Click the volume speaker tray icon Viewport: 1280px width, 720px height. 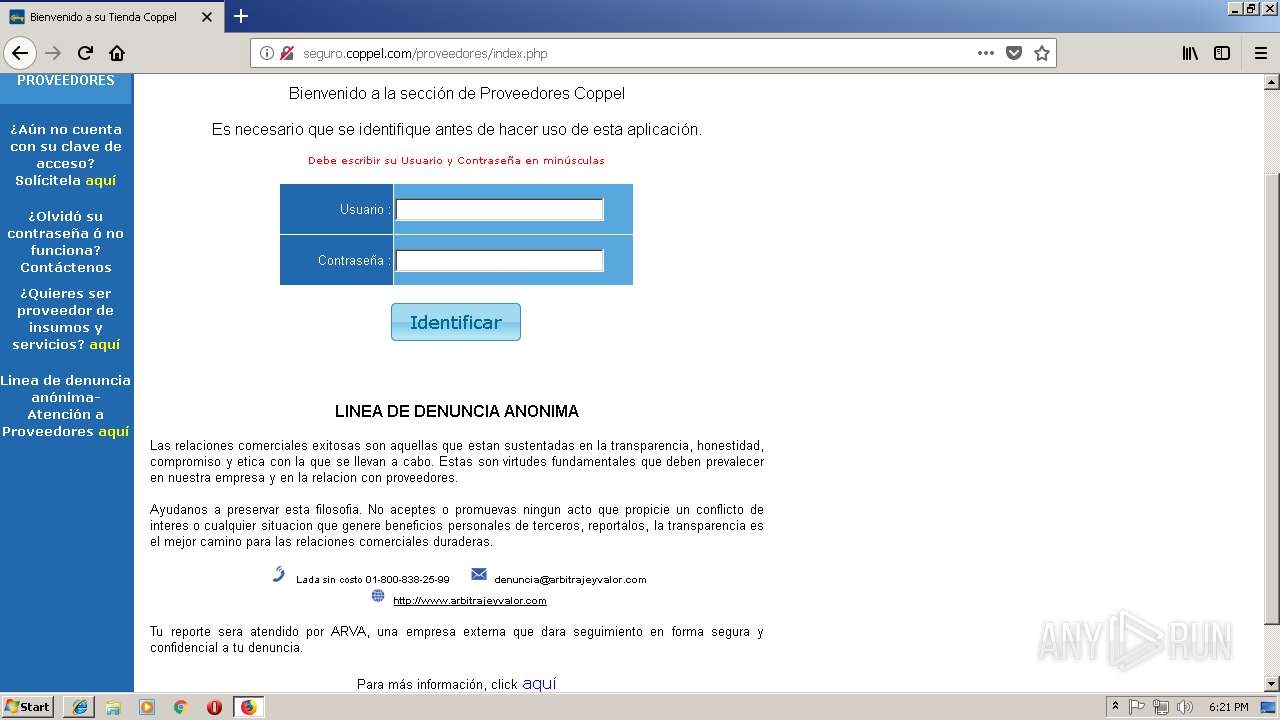tap(1185, 707)
